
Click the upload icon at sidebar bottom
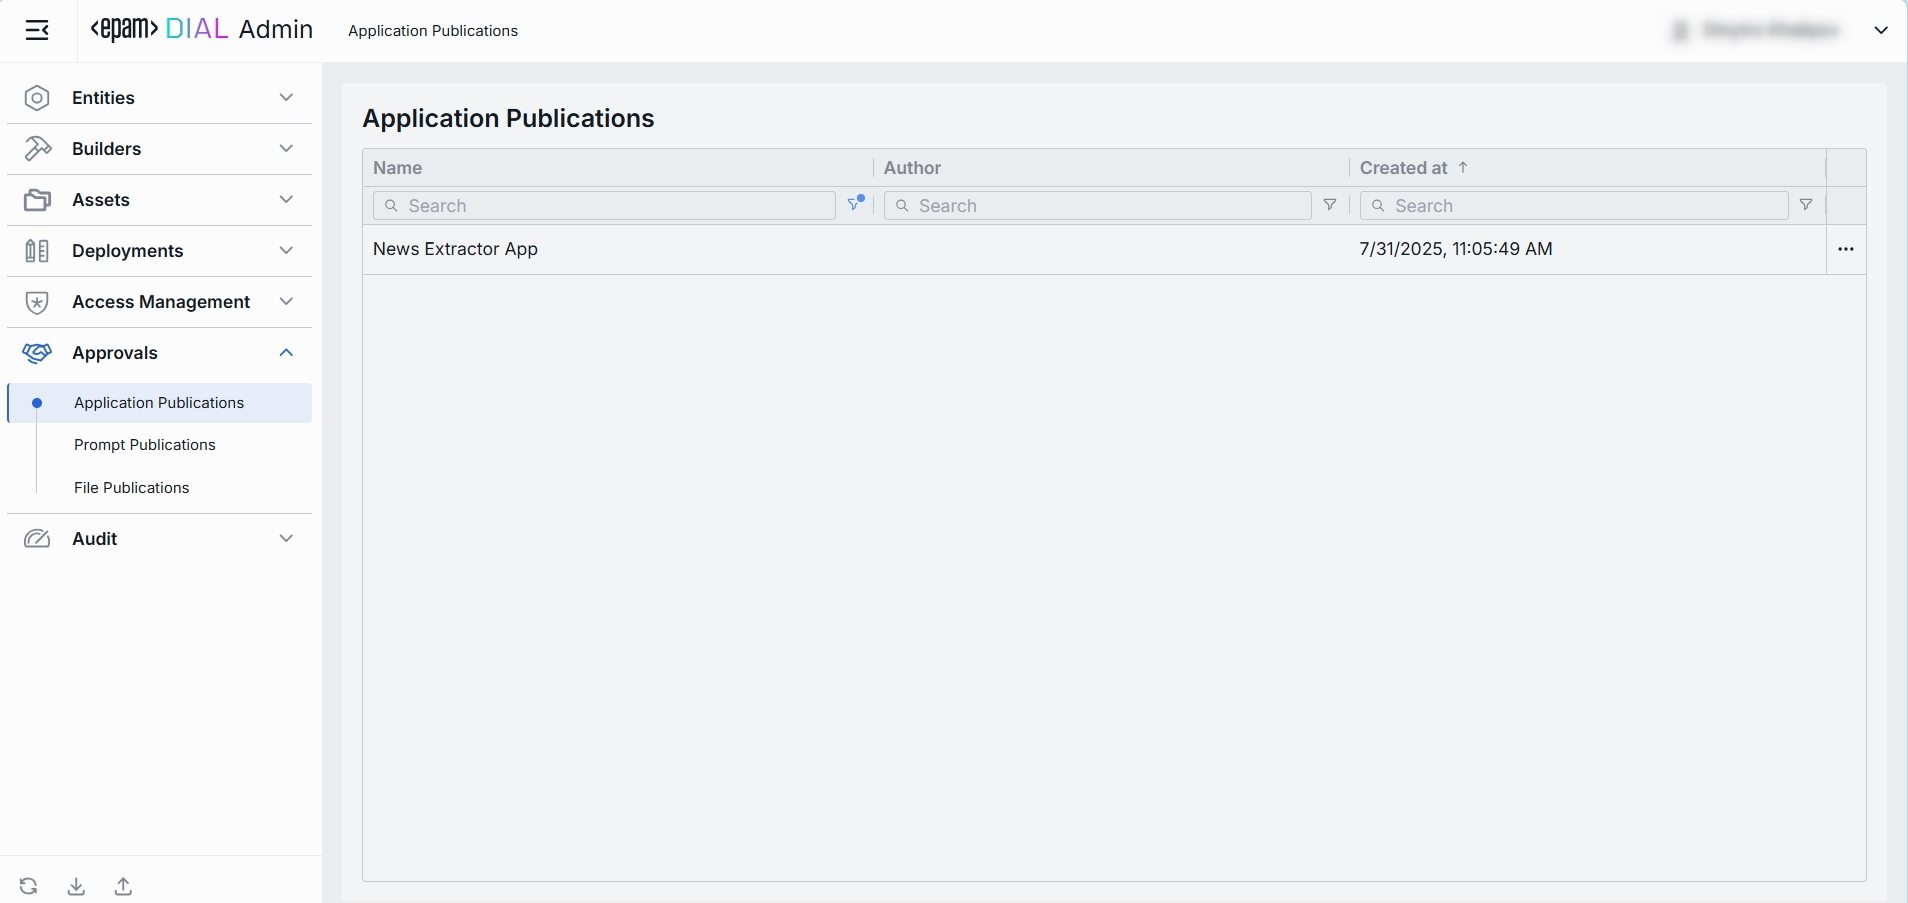click(123, 886)
